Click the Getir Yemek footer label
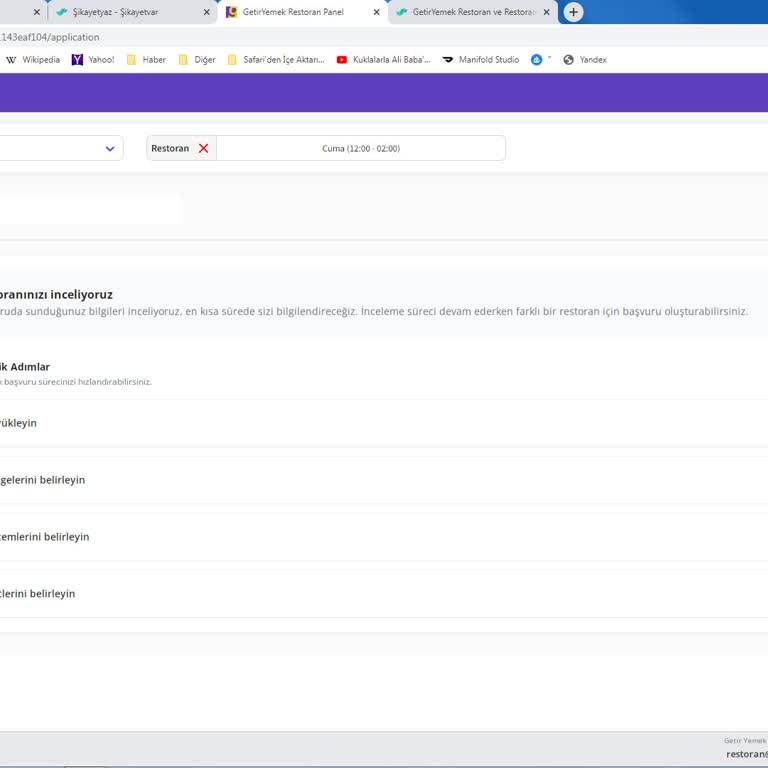This screenshot has width=768, height=768. [x=745, y=741]
